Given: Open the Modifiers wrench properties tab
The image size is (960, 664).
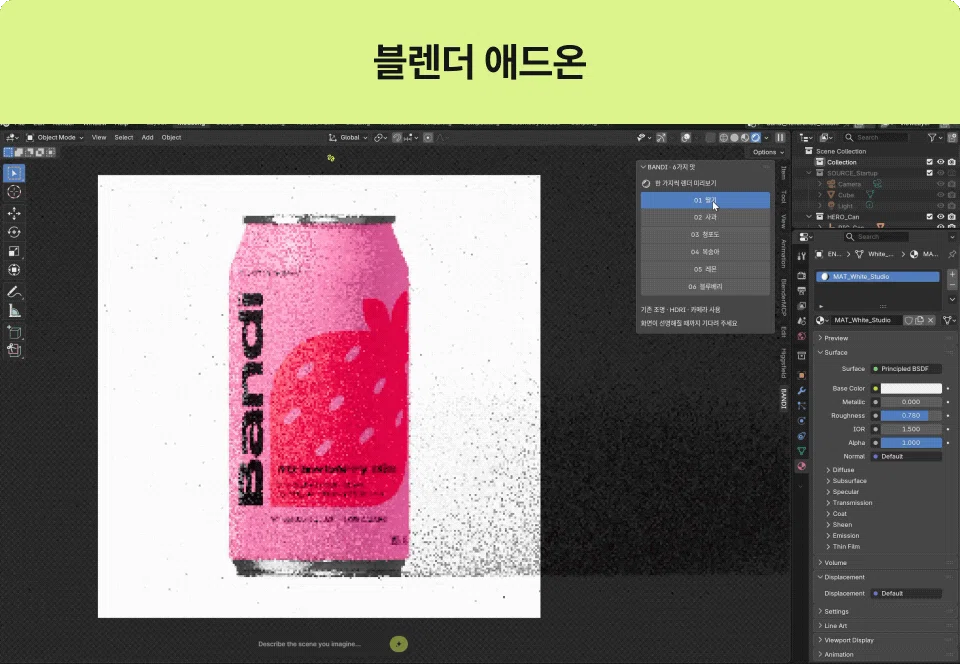Looking at the screenshot, I should click(802, 390).
